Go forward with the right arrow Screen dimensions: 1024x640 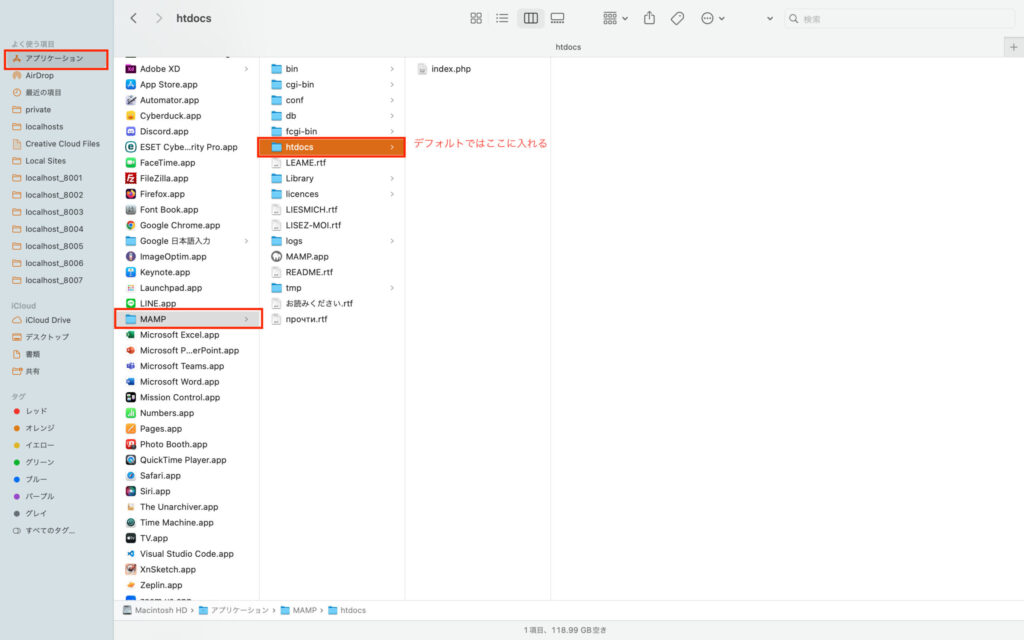click(159, 18)
